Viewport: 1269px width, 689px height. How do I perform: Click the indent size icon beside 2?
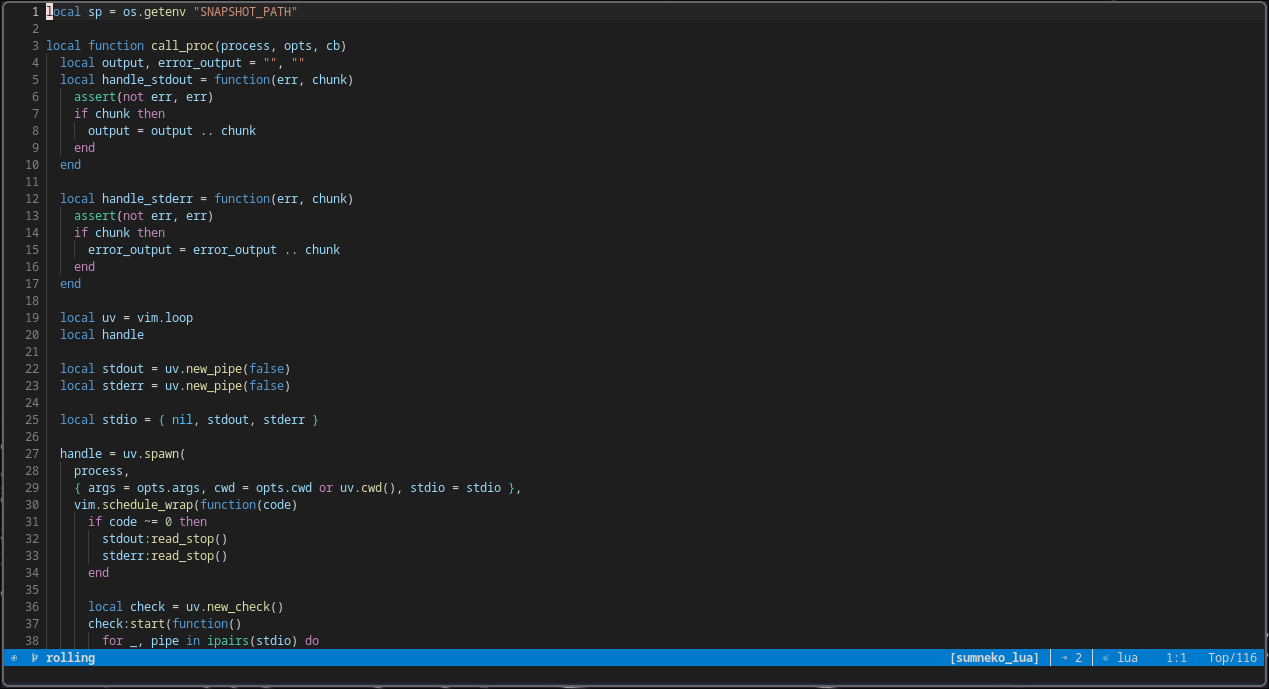[1064, 658]
